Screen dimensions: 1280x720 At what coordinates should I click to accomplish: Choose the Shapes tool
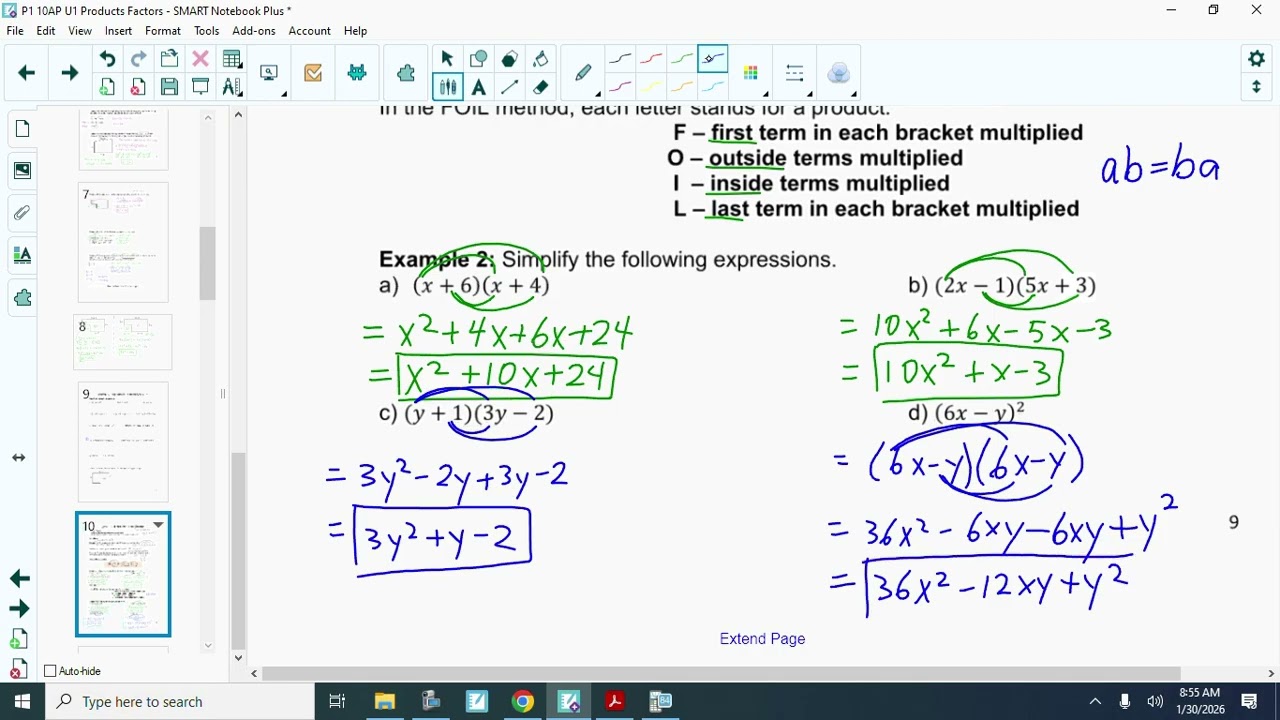point(478,59)
